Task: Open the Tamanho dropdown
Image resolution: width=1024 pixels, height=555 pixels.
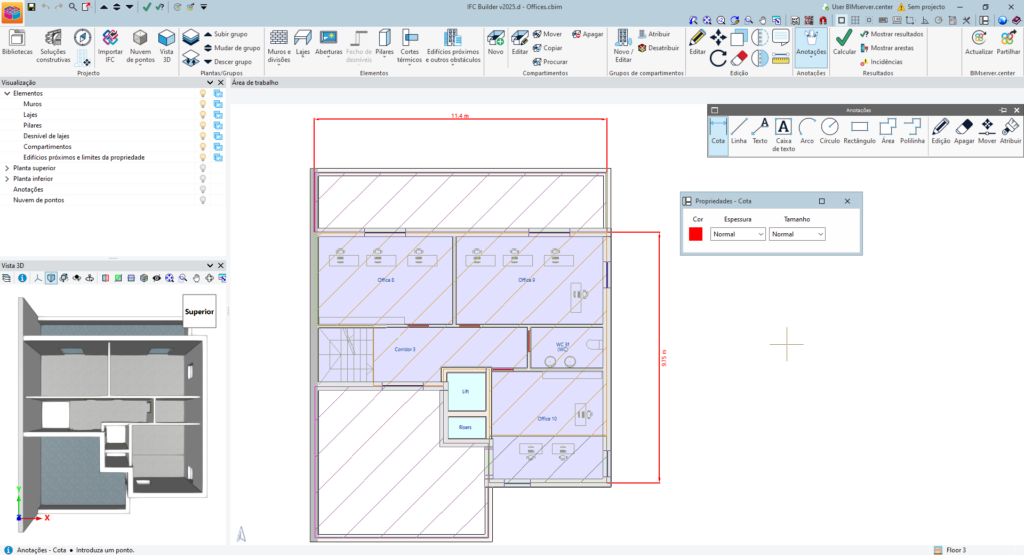Action: coord(797,234)
